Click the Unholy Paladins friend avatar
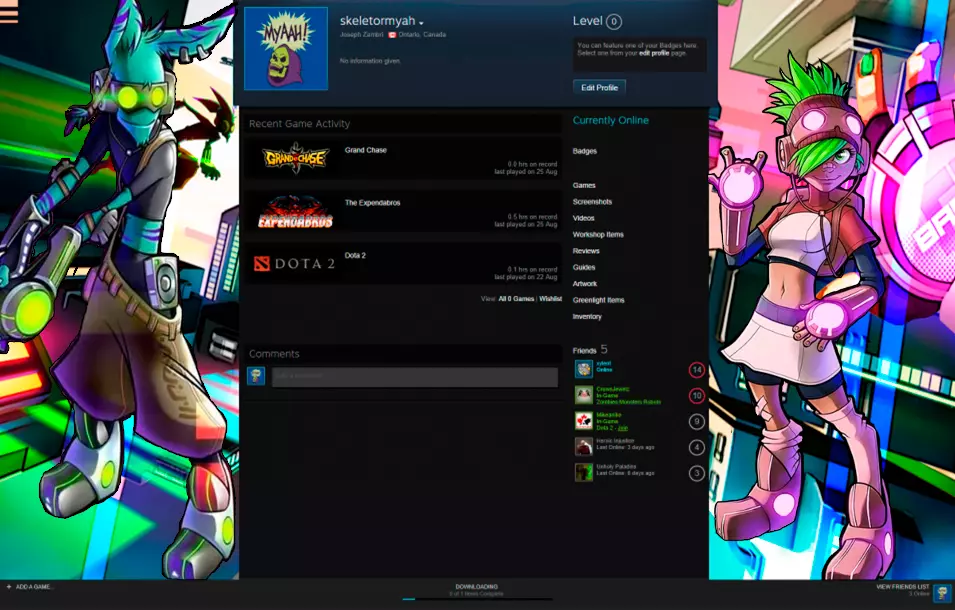 click(x=583, y=472)
